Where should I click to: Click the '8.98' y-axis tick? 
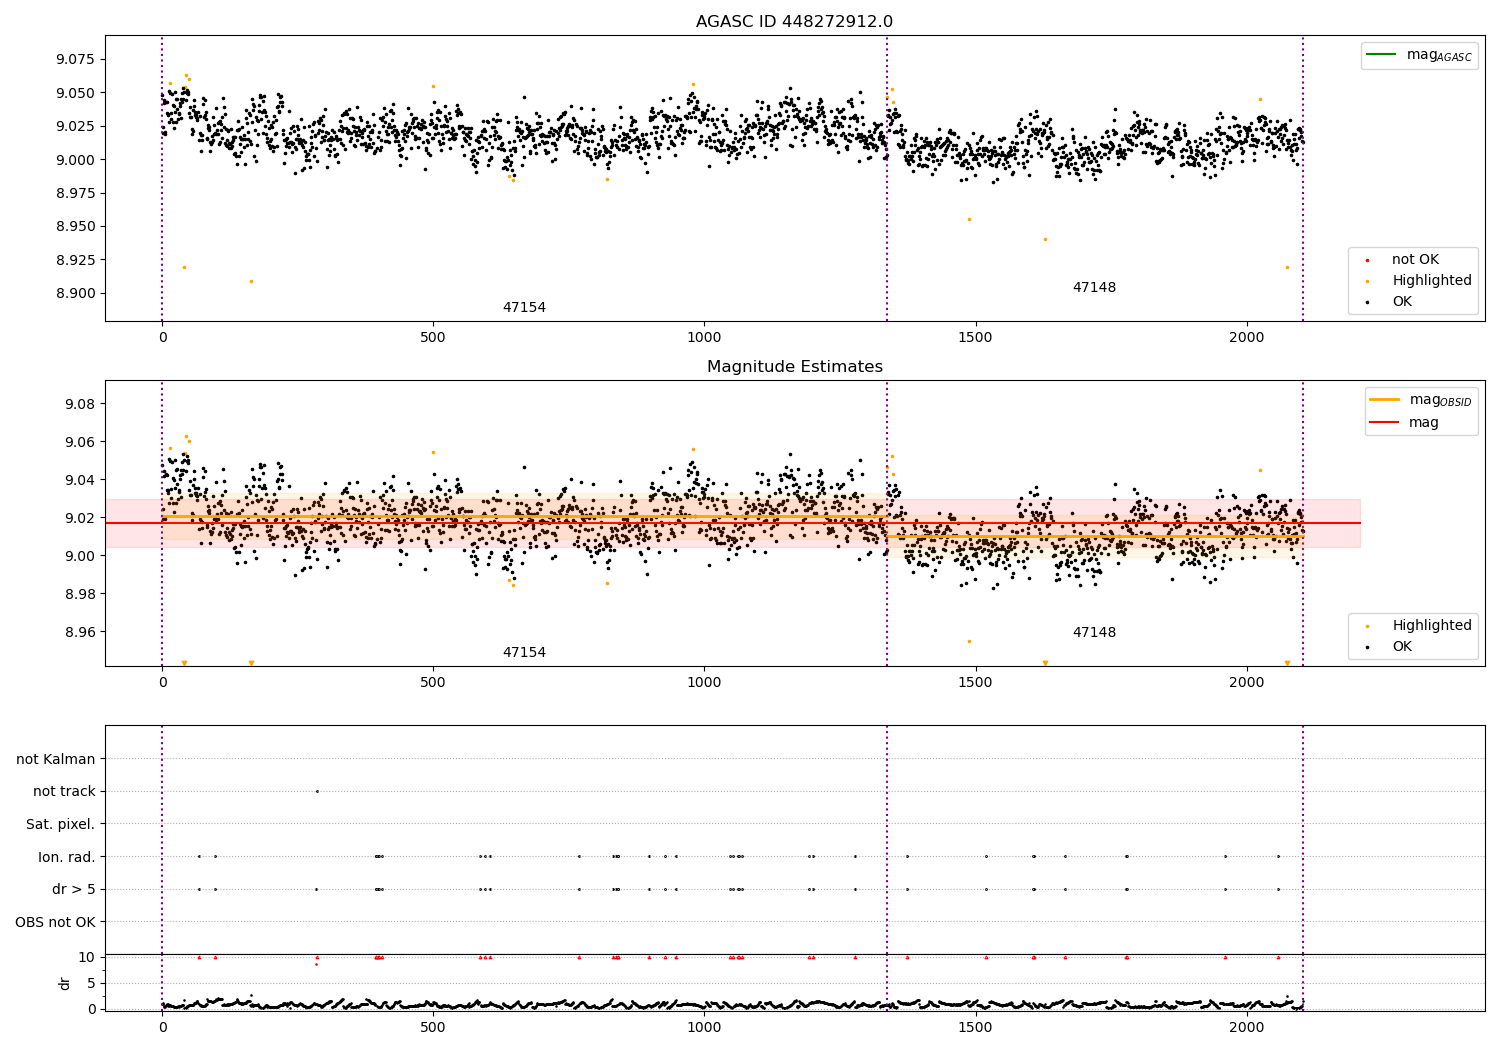coord(80,594)
